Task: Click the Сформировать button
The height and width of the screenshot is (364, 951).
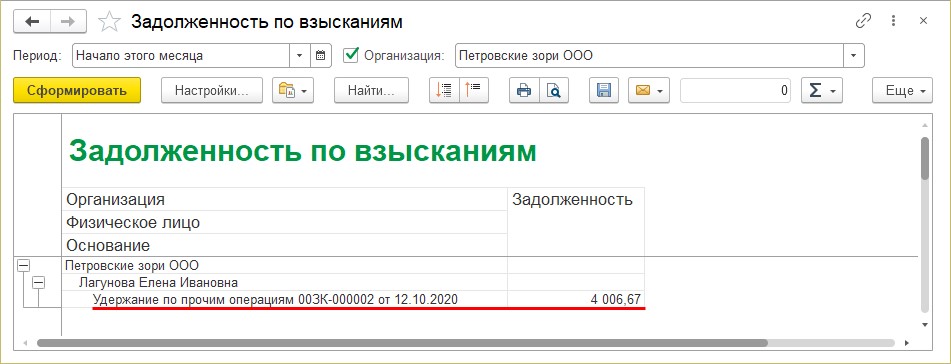Action: pos(77,90)
